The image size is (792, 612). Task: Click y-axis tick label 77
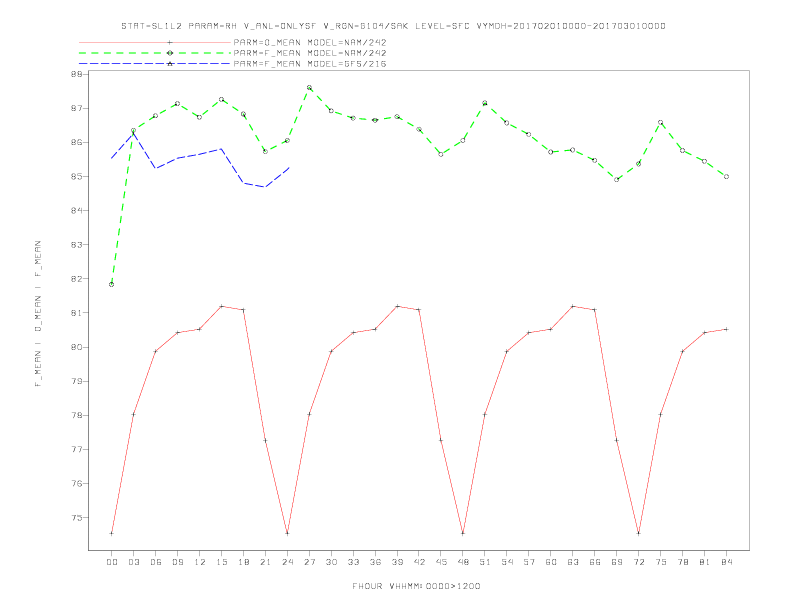tap(77, 449)
